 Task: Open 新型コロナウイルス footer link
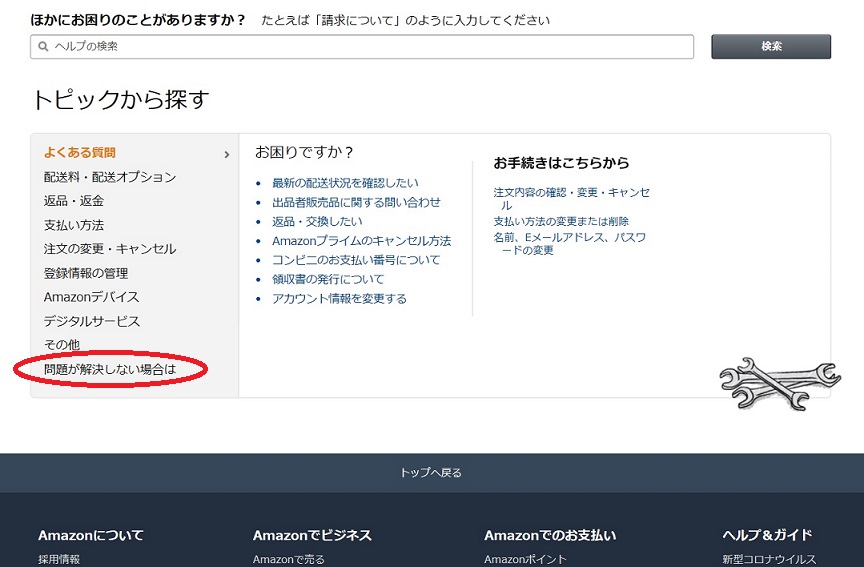coord(769,559)
